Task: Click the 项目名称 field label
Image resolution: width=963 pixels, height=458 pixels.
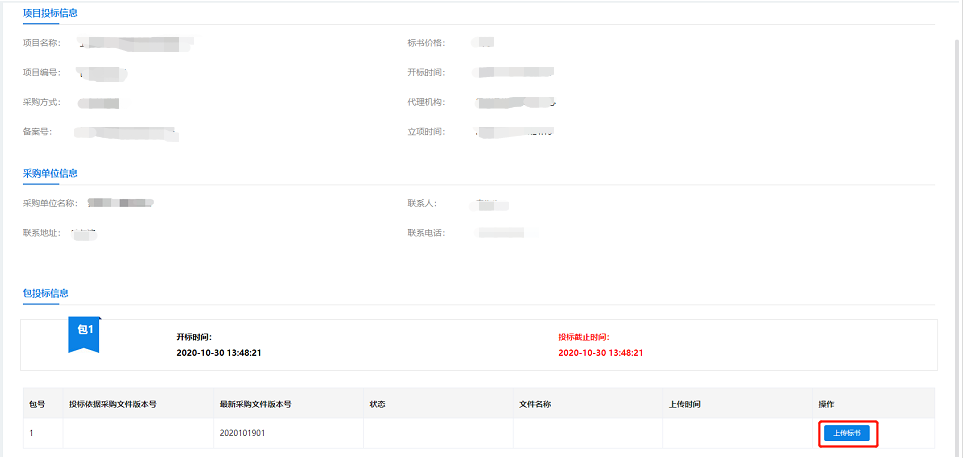Action: point(41,43)
